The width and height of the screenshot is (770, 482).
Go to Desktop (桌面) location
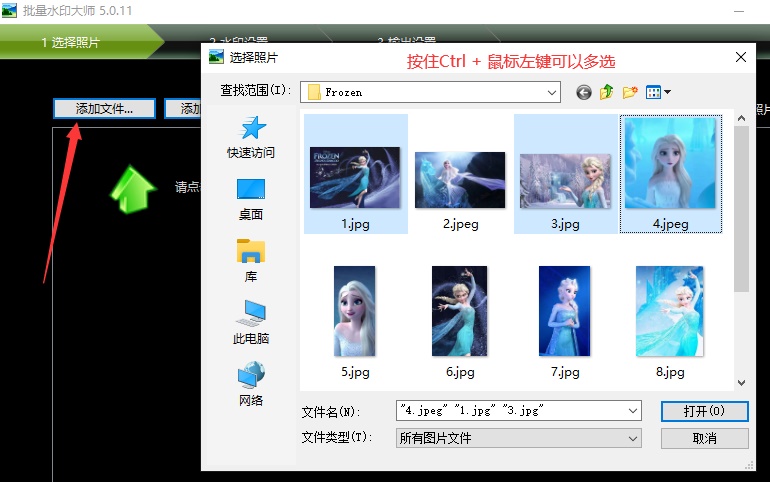[x=251, y=199]
